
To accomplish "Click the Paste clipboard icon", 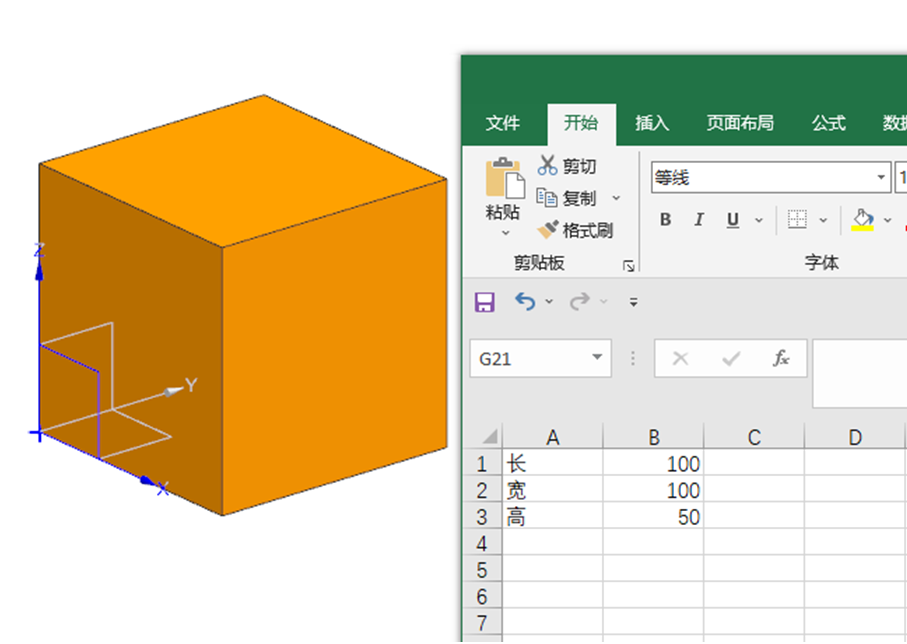I will click(505, 178).
